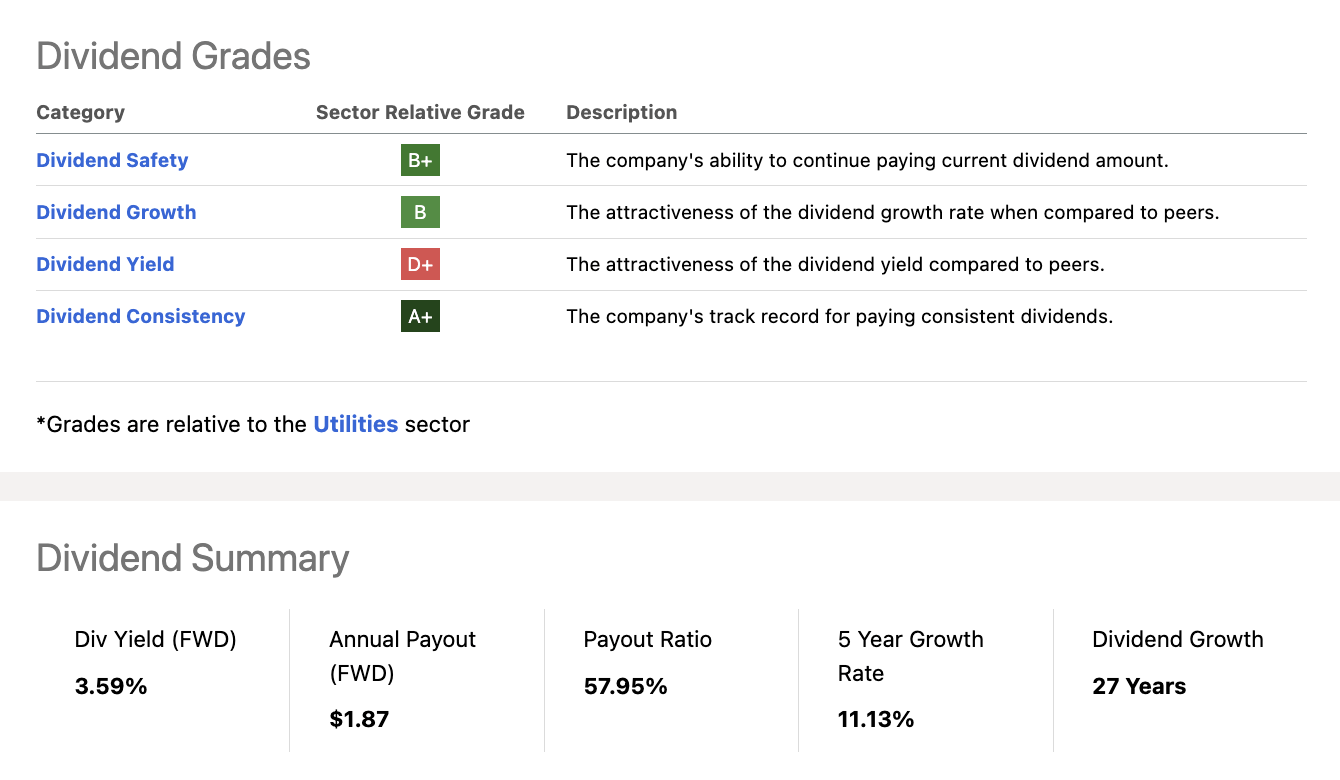The height and width of the screenshot is (780, 1340).
Task: Select the Category column header
Action: click(80, 112)
